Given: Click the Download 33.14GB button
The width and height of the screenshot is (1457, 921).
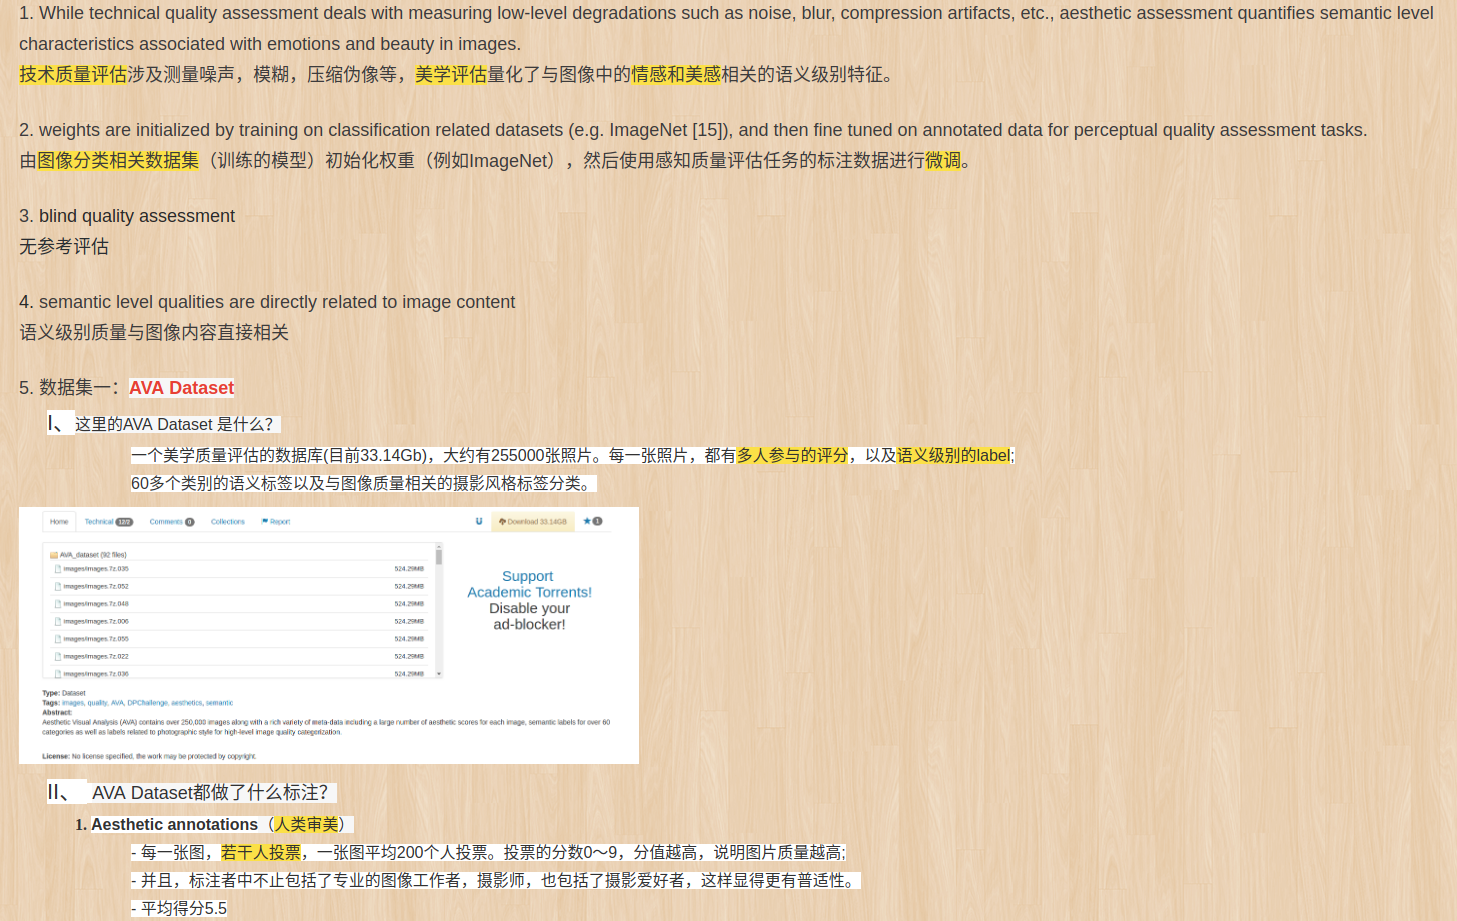Looking at the screenshot, I should 533,522.
